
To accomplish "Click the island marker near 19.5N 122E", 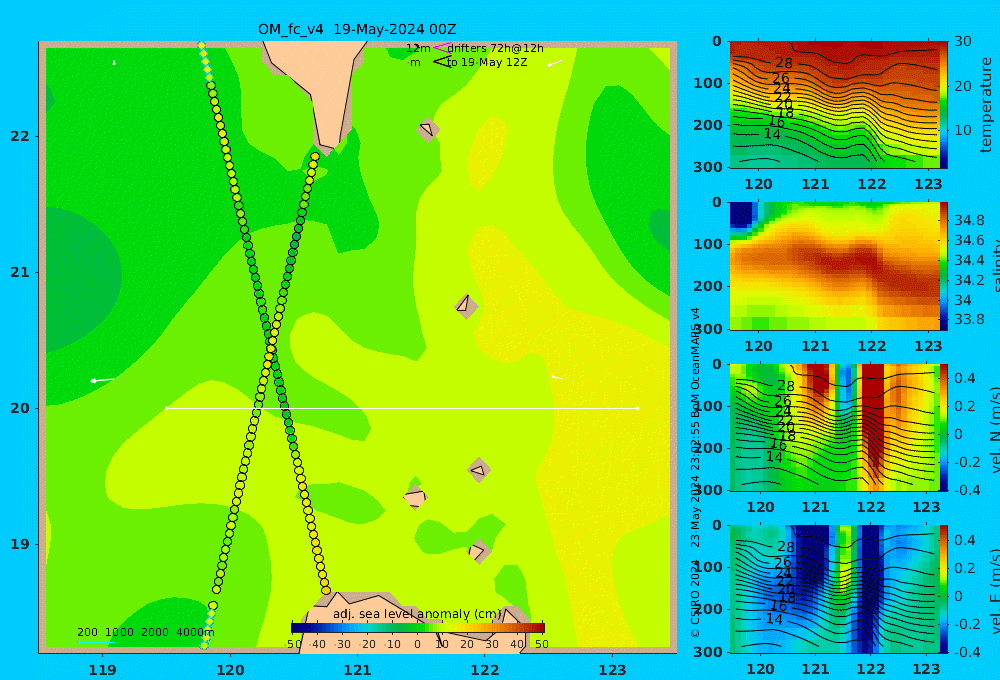I will (479, 470).
